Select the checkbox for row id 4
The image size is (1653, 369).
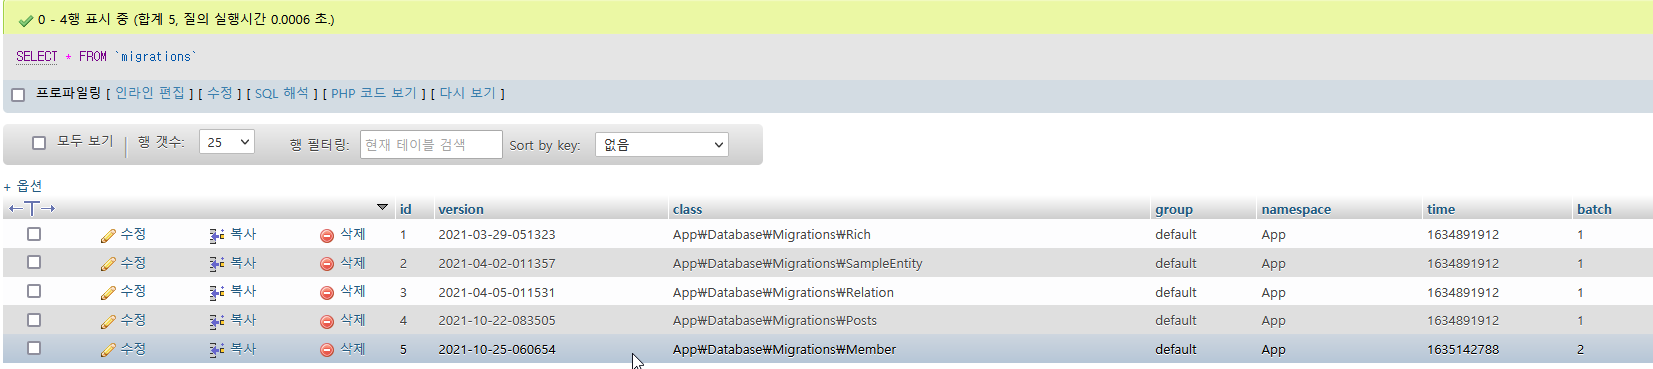[34, 320]
